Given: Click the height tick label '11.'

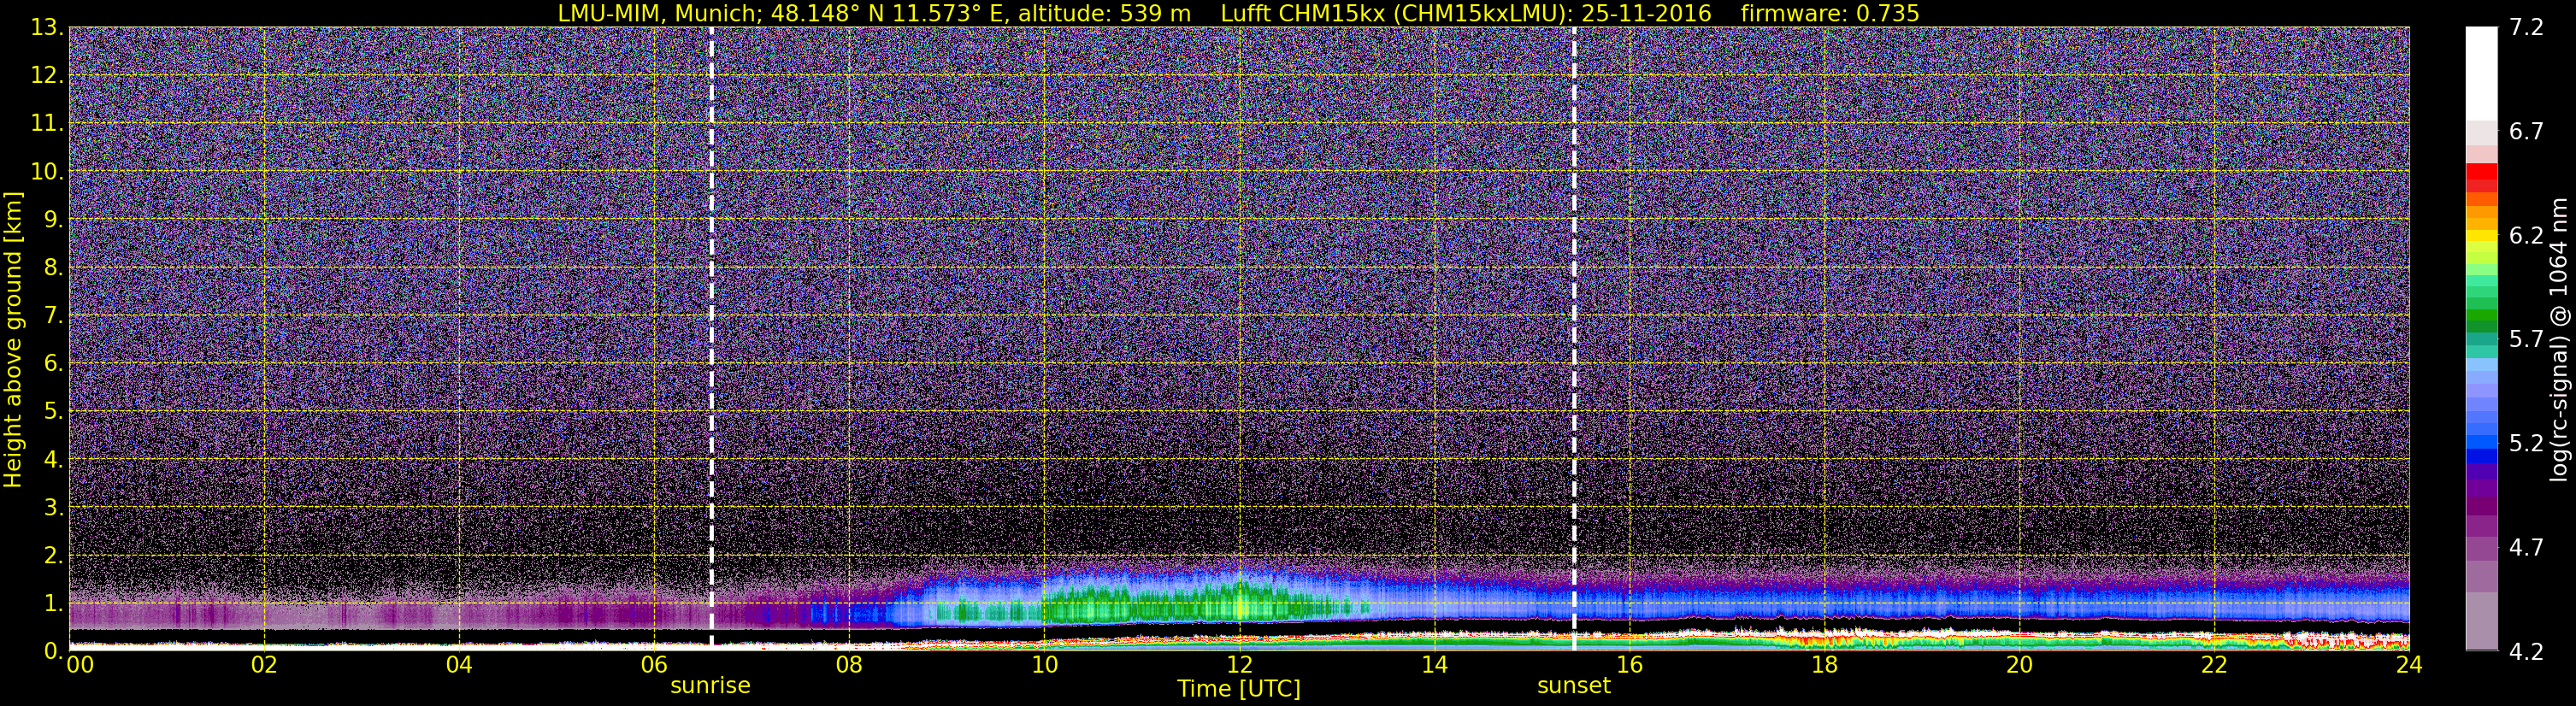Looking at the screenshot, I should [47, 123].
